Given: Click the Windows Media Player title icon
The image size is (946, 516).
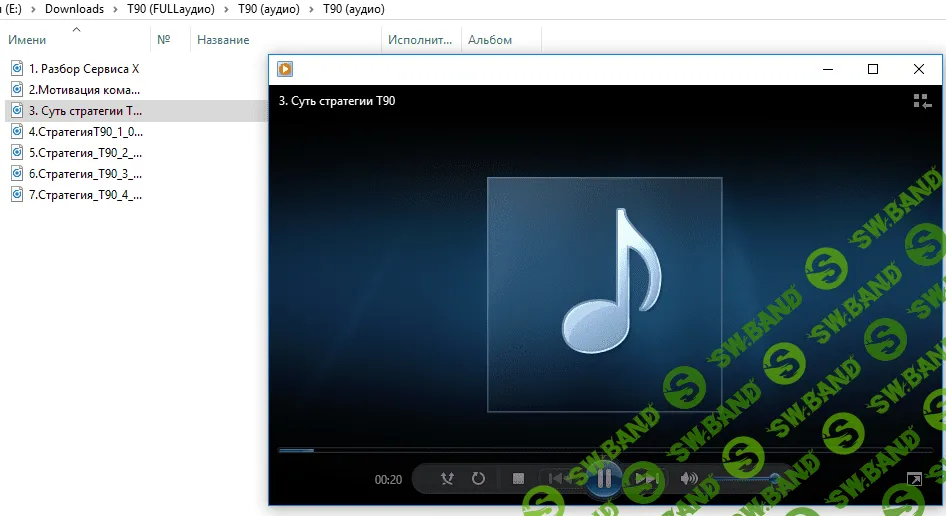Looking at the screenshot, I should [x=285, y=69].
